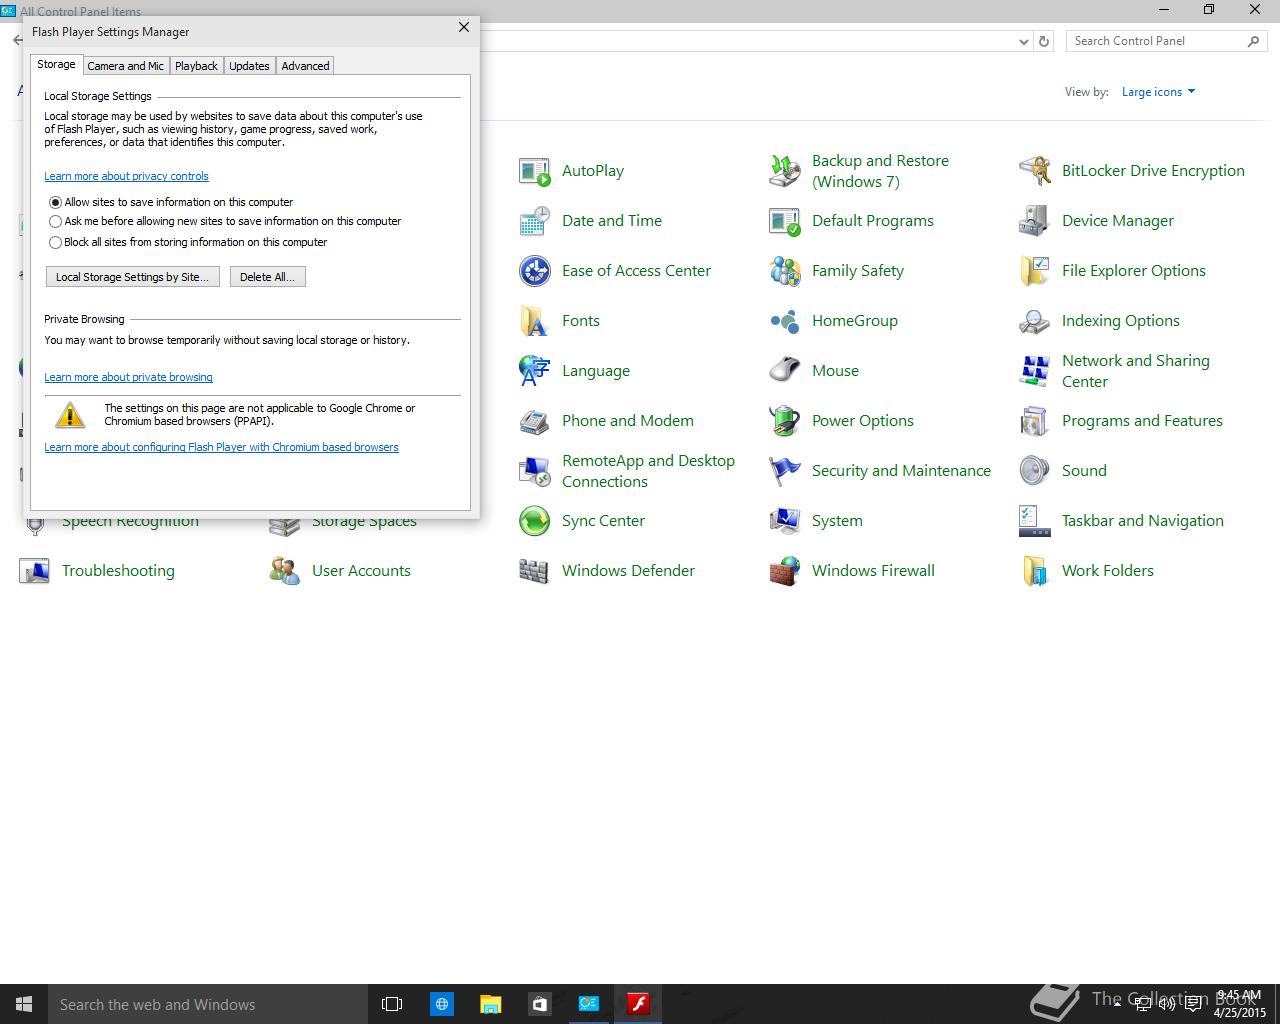Click the Troubleshooting icon
This screenshot has height=1024, width=1280.
35,571
